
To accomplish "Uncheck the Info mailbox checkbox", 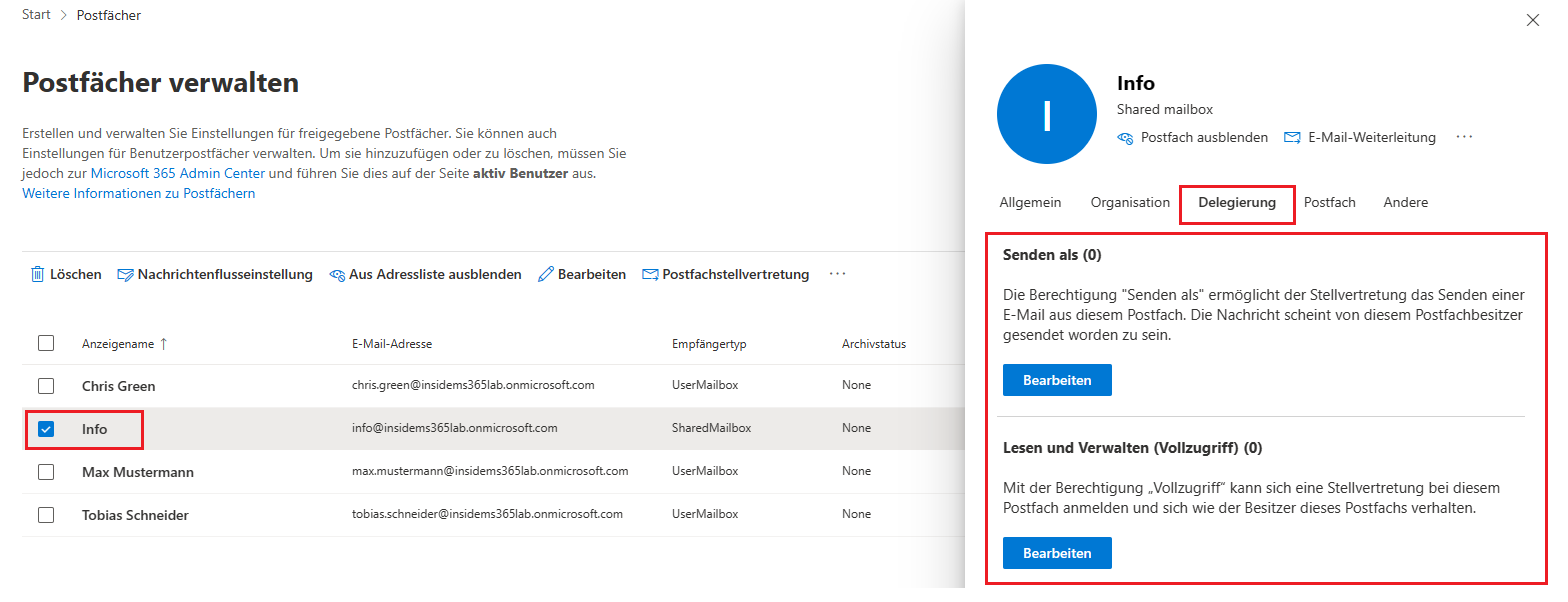I will [46, 429].
